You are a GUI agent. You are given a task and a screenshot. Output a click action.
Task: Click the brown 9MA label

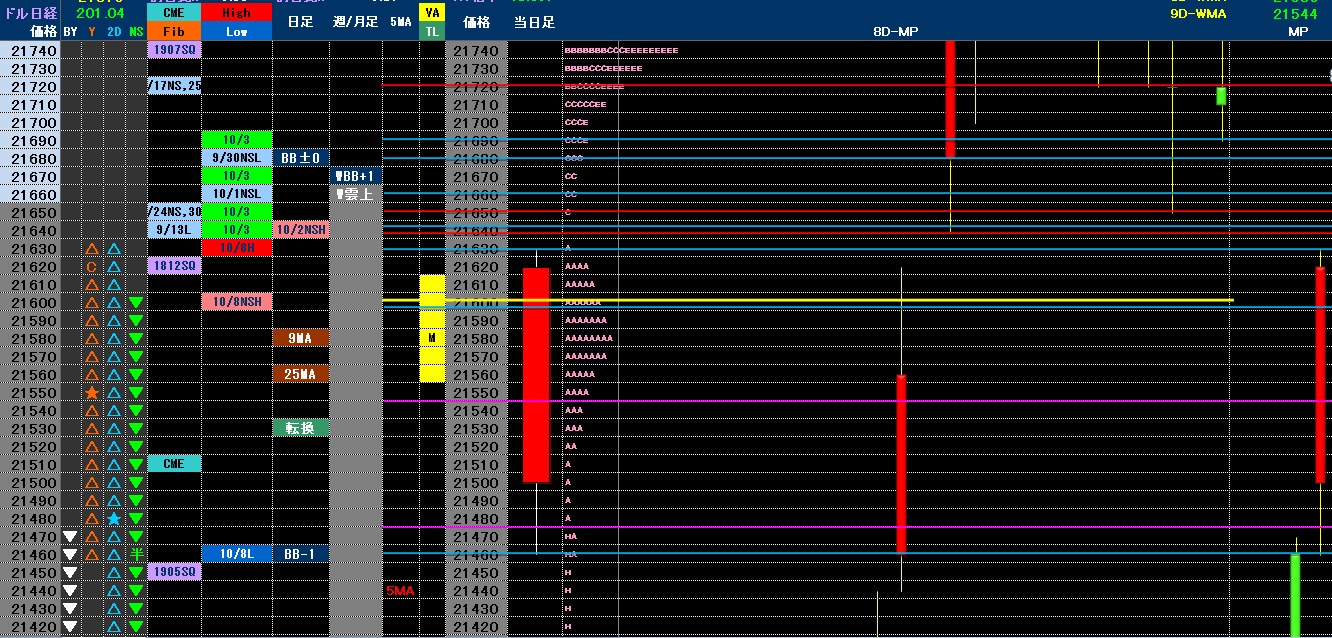301,338
